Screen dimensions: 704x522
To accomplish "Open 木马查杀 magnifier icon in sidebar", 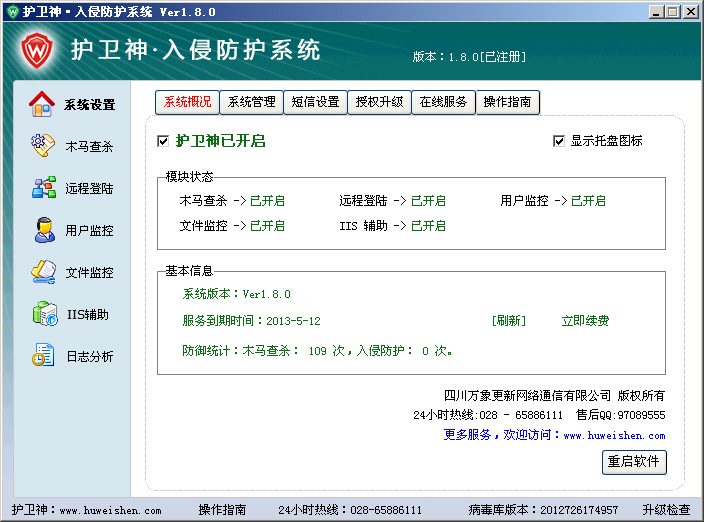I will click(x=42, y=146).
